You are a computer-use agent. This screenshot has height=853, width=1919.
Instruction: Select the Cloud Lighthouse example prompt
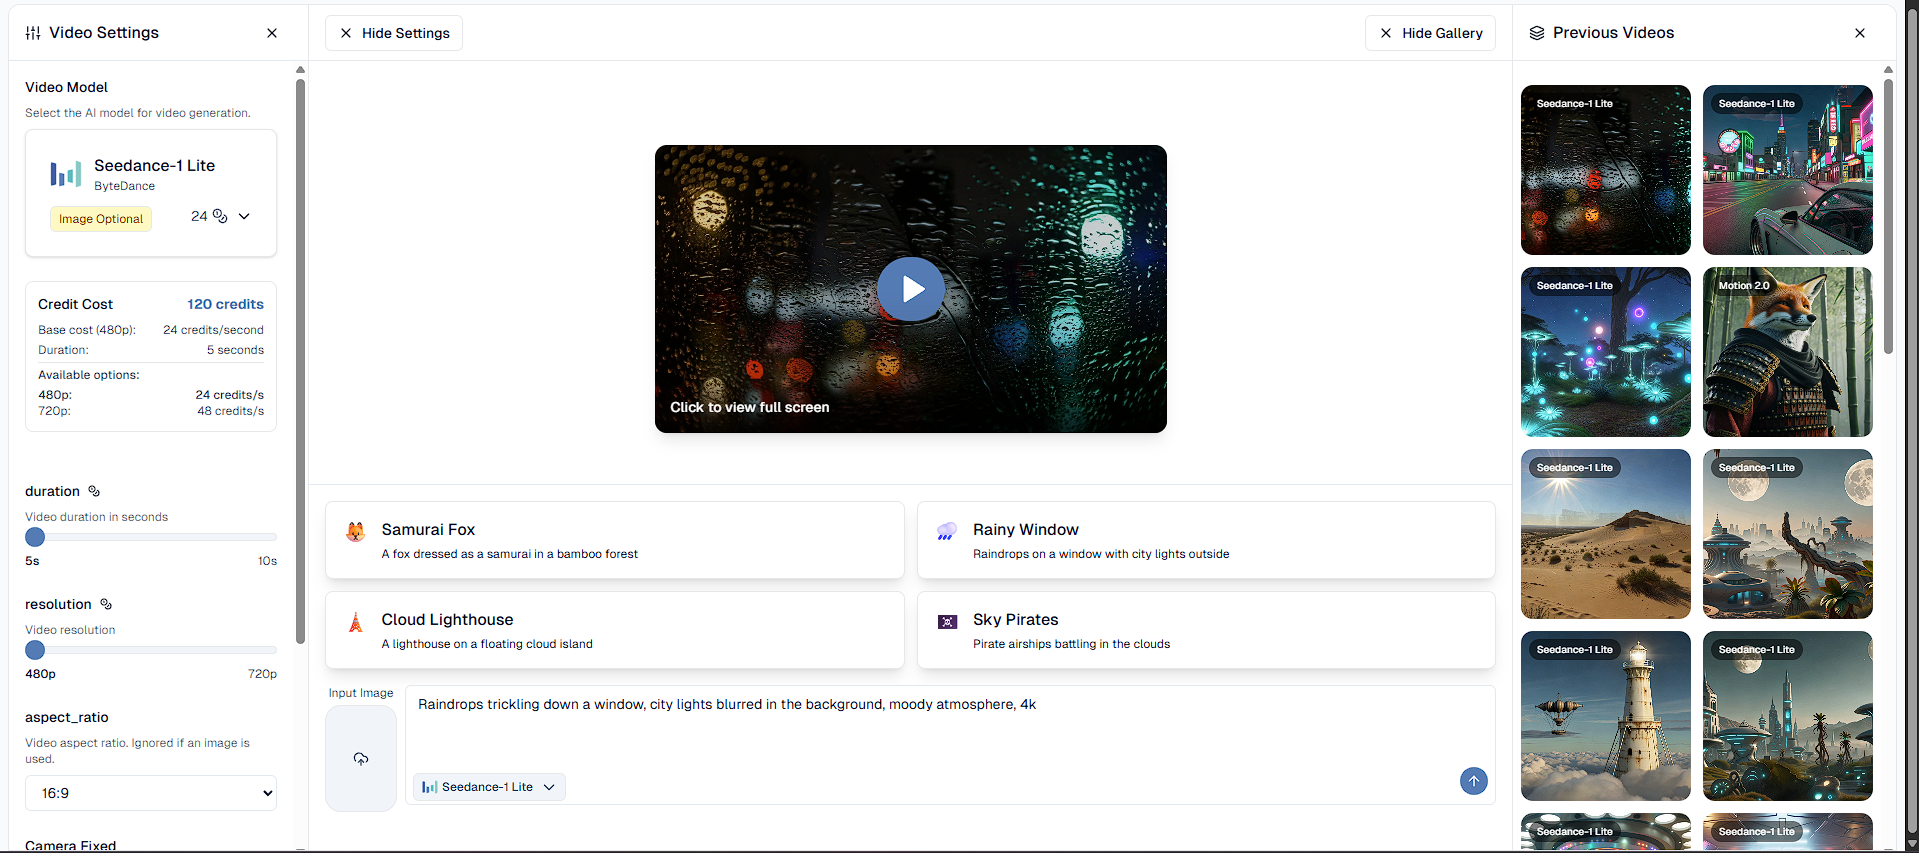click(614, 630)
